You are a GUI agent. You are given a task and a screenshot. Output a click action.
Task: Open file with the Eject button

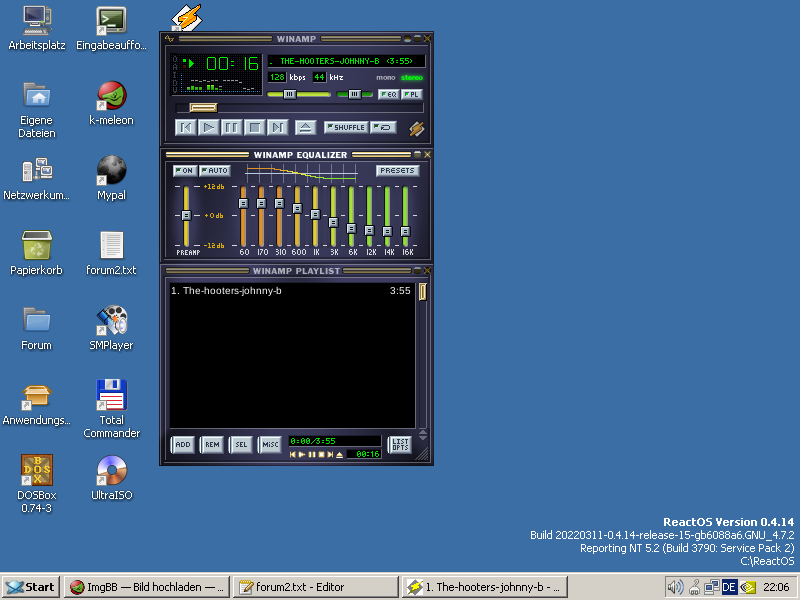click(305, 128)
